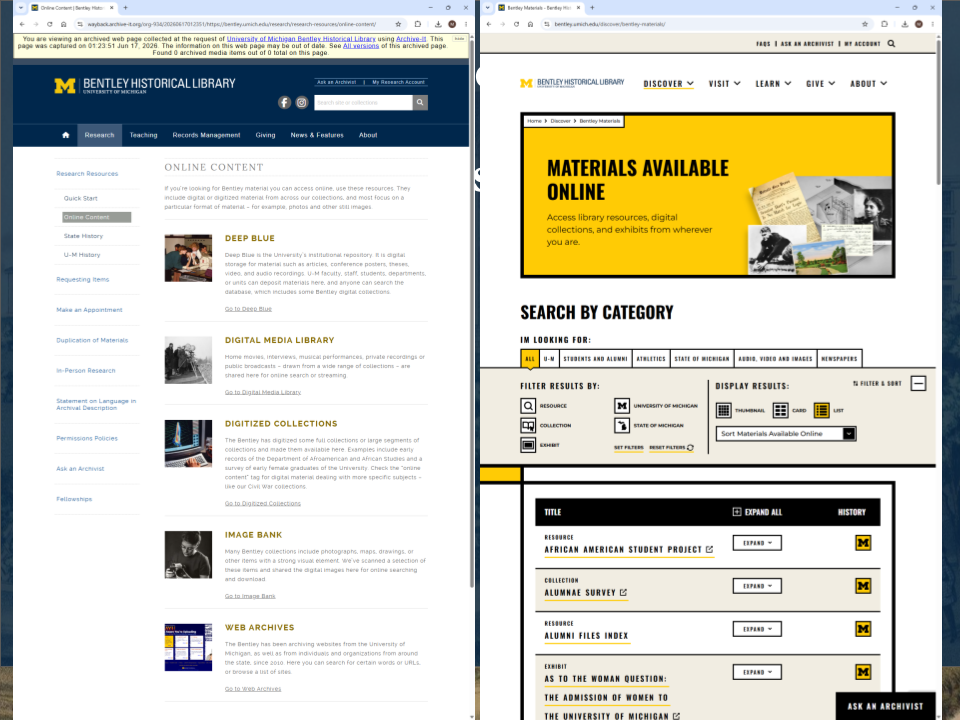This screenshot has height=720, width=960.
Task: Click the Deep Blue thumbnail image
Action: (x=188, y=258)
